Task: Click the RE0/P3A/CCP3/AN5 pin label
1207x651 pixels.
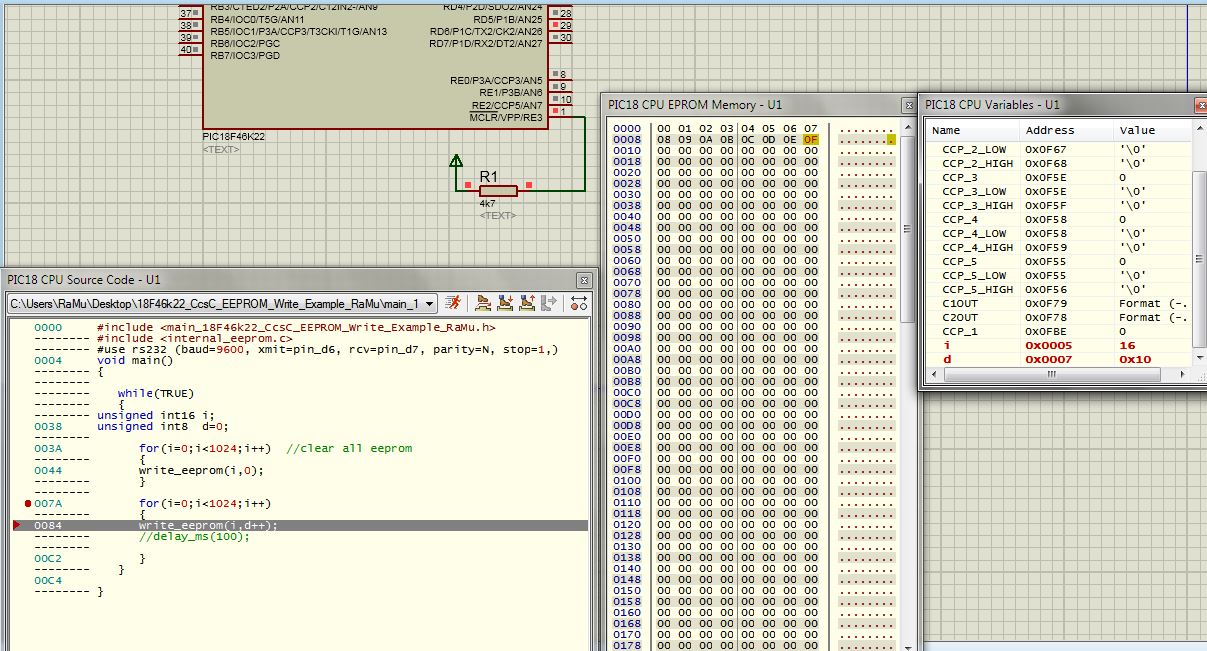Action: click(x=496, y=80)
